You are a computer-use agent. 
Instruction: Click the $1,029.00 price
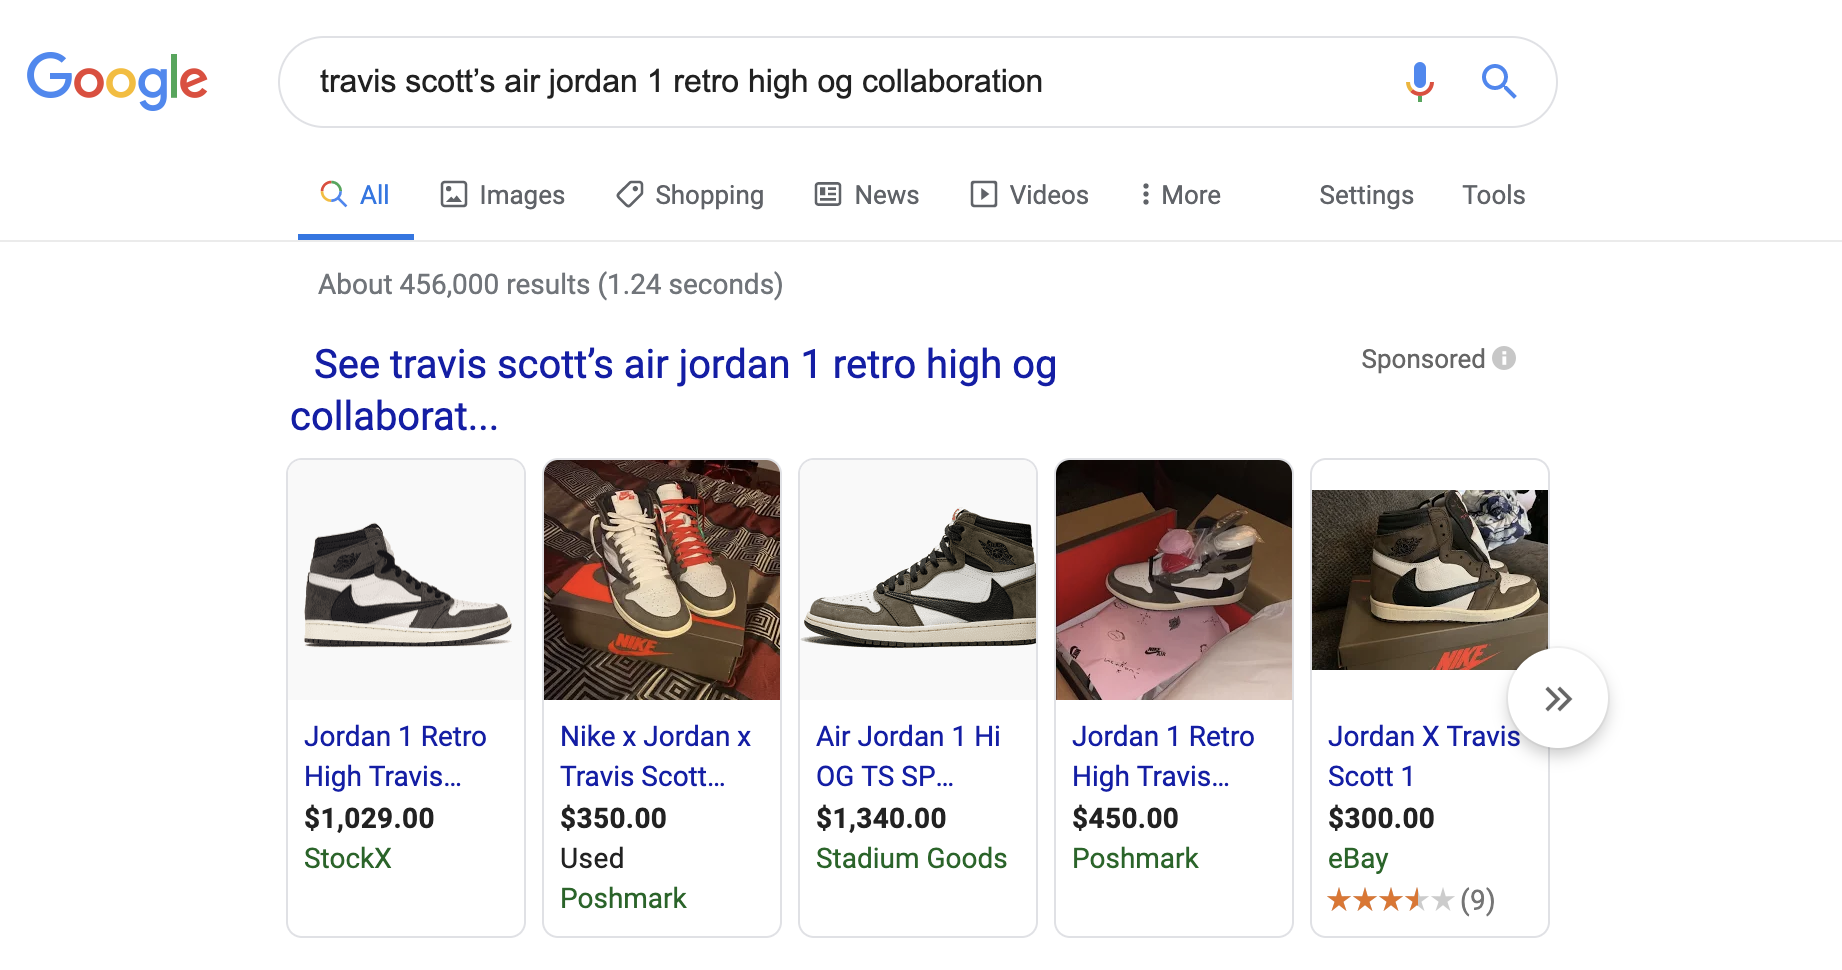pyautogui.click(x=369, y=818)
